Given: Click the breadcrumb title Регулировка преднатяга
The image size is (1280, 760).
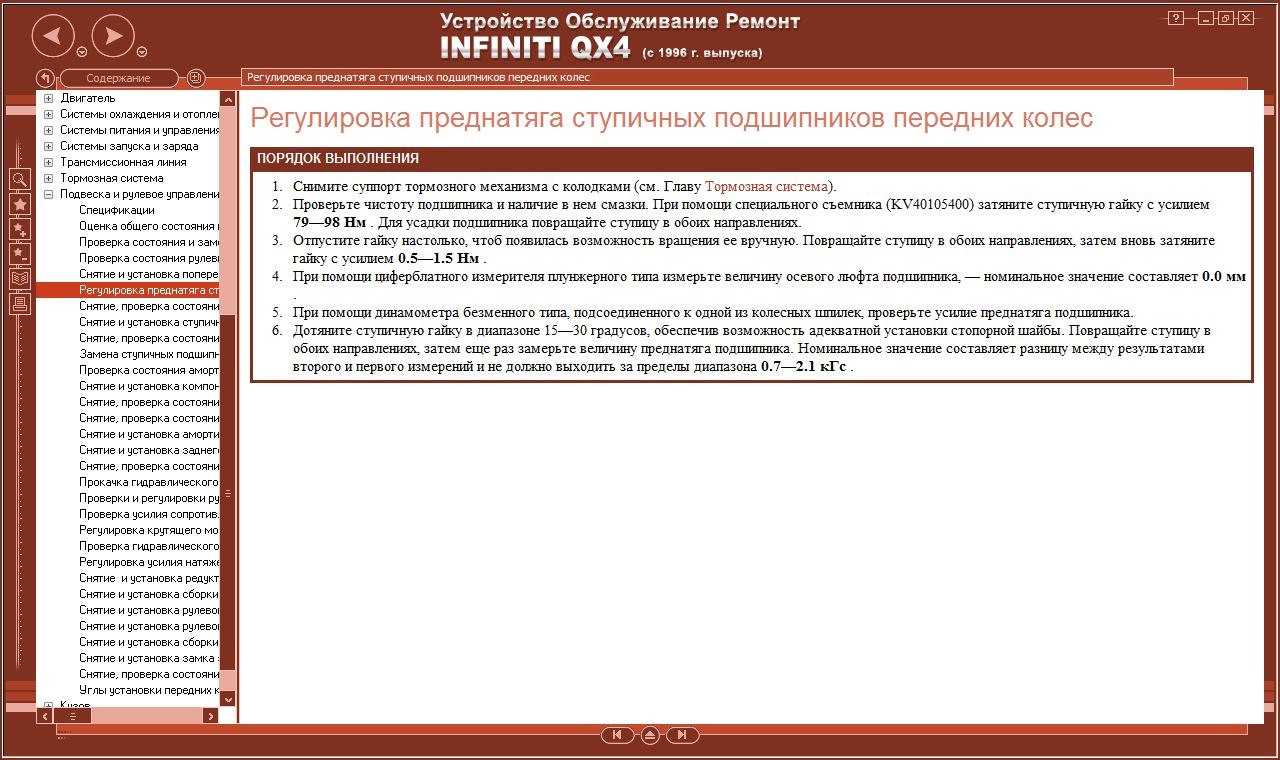Looking at the screenshot, I should (418, 77).
